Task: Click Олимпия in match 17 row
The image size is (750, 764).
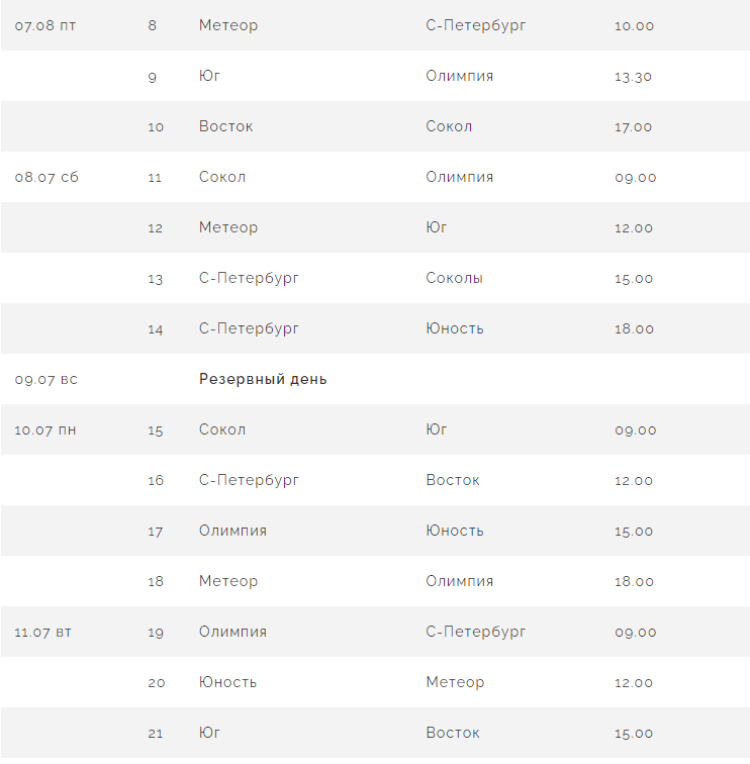Action: [x=233, y=531]
